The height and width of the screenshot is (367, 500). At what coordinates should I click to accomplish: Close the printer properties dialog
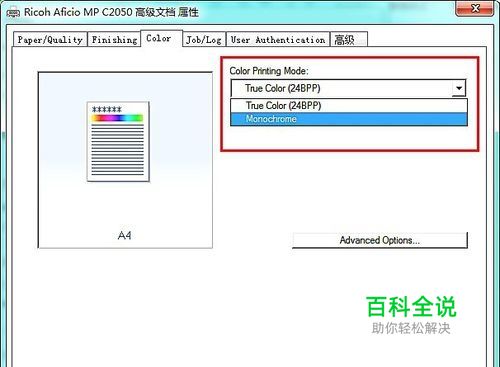(475, 8)
